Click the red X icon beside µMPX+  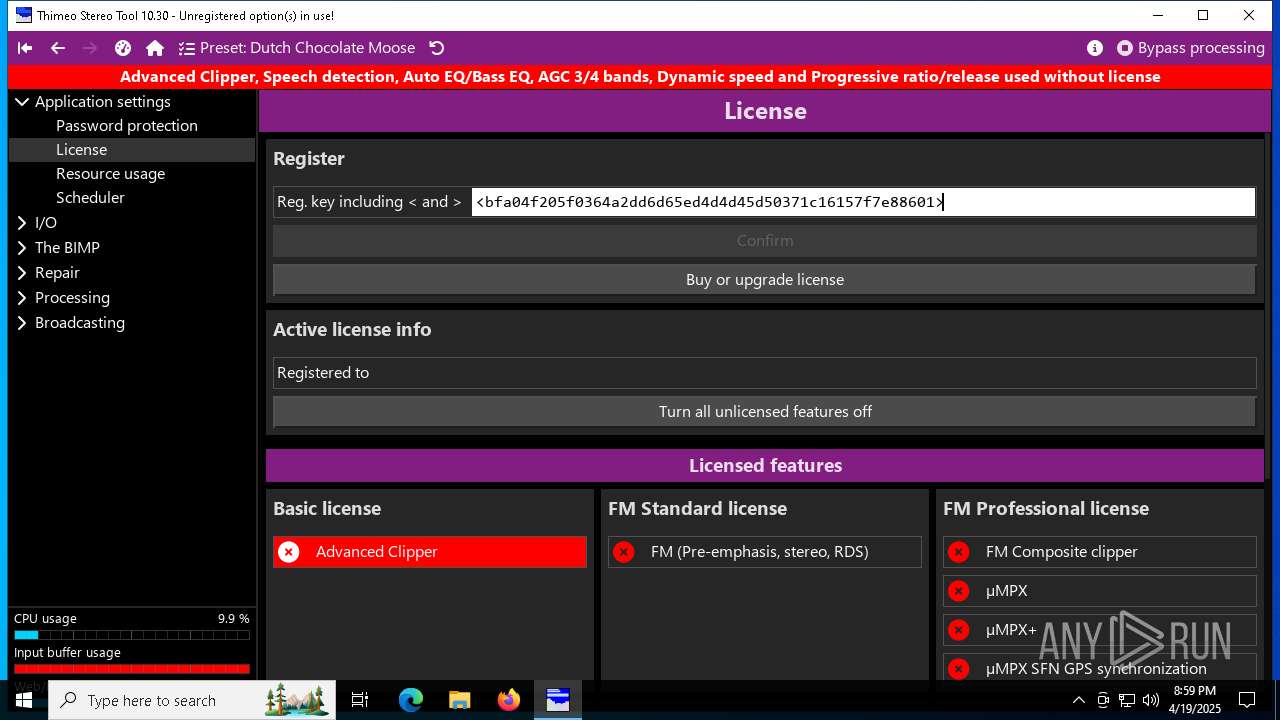(959, 630)
